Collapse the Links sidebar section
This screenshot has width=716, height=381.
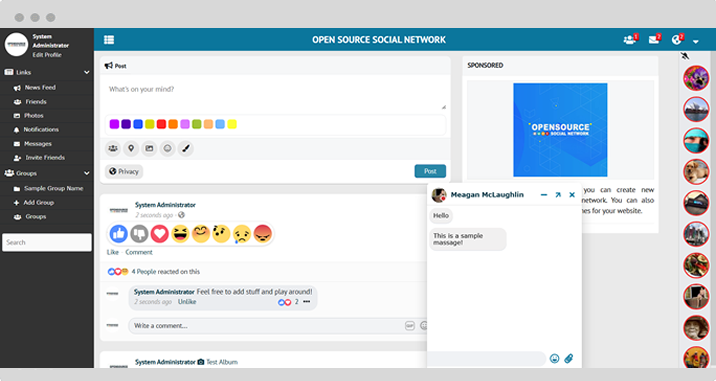click(87, 72)
